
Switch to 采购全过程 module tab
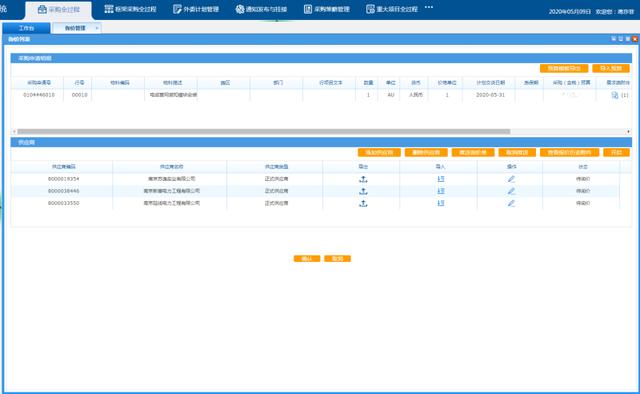pos(59,9)
